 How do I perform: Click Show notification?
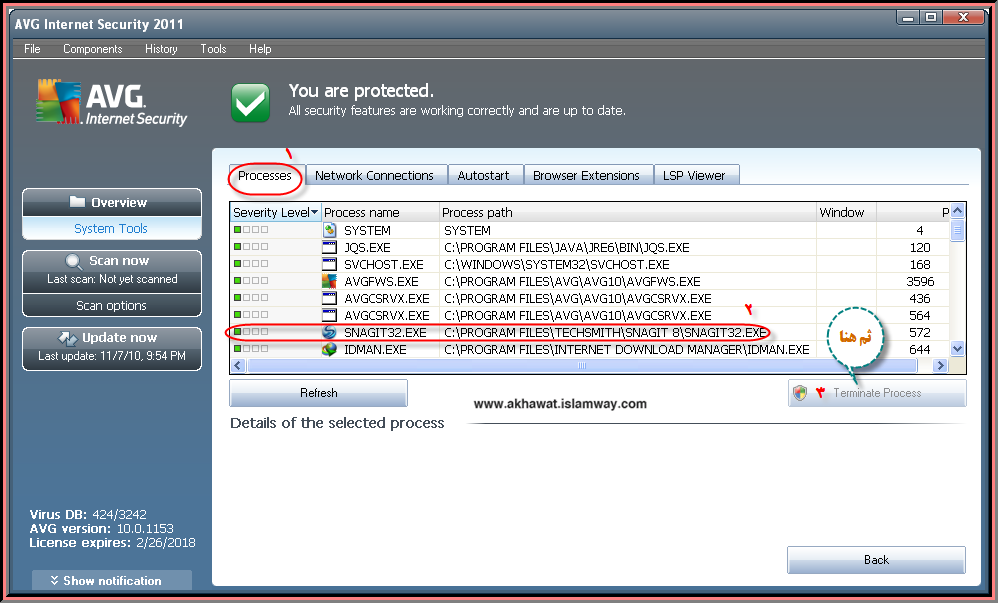[x=112, y=580]
